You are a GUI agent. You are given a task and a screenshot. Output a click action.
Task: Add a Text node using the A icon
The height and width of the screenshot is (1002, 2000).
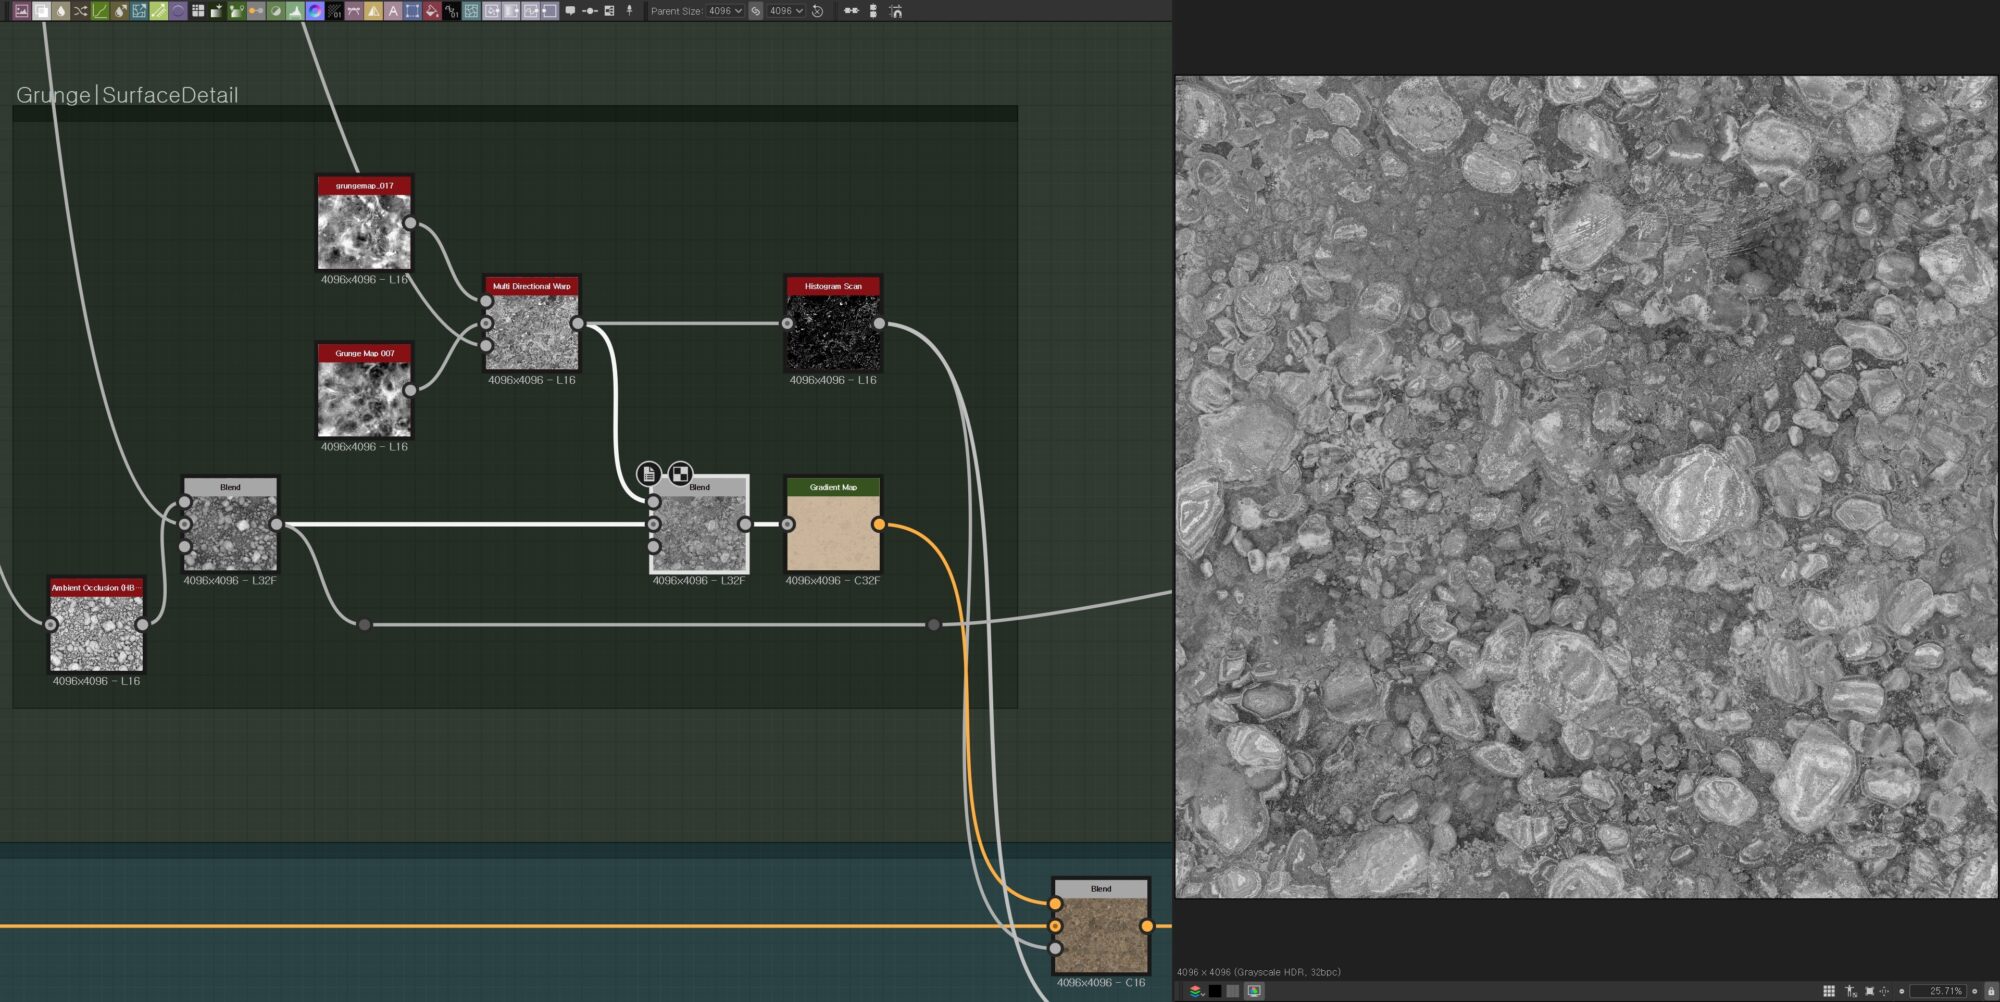(x=392, y=11)
